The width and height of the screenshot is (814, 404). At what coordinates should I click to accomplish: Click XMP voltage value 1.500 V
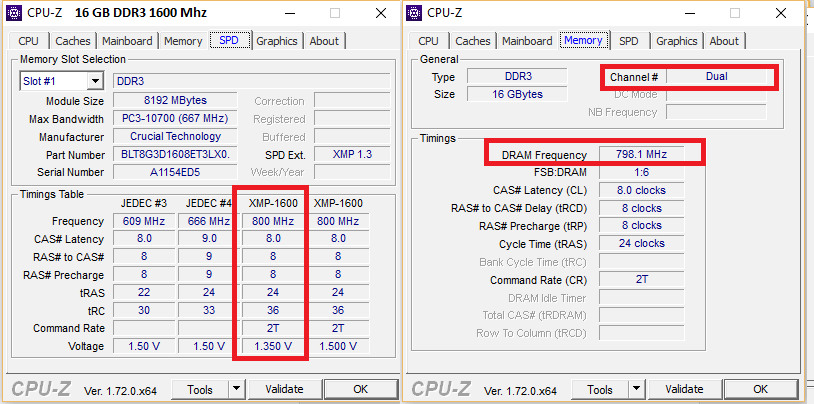click(x=338, y=346)
